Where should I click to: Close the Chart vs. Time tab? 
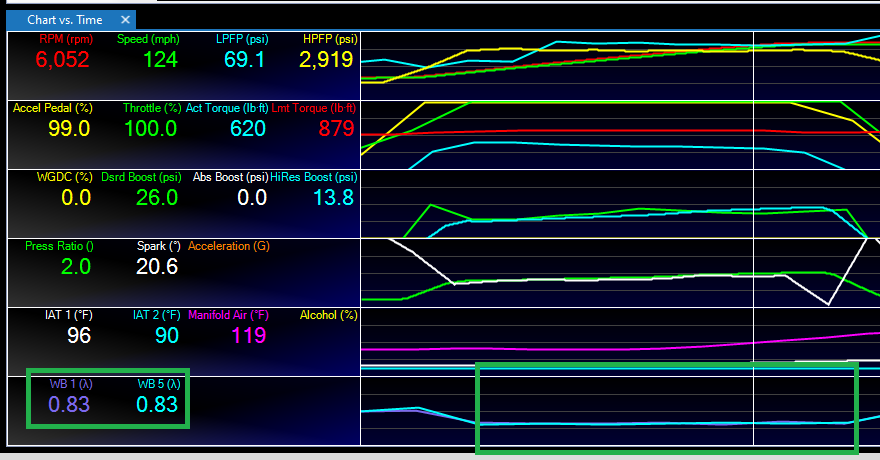tap(124, 20)
